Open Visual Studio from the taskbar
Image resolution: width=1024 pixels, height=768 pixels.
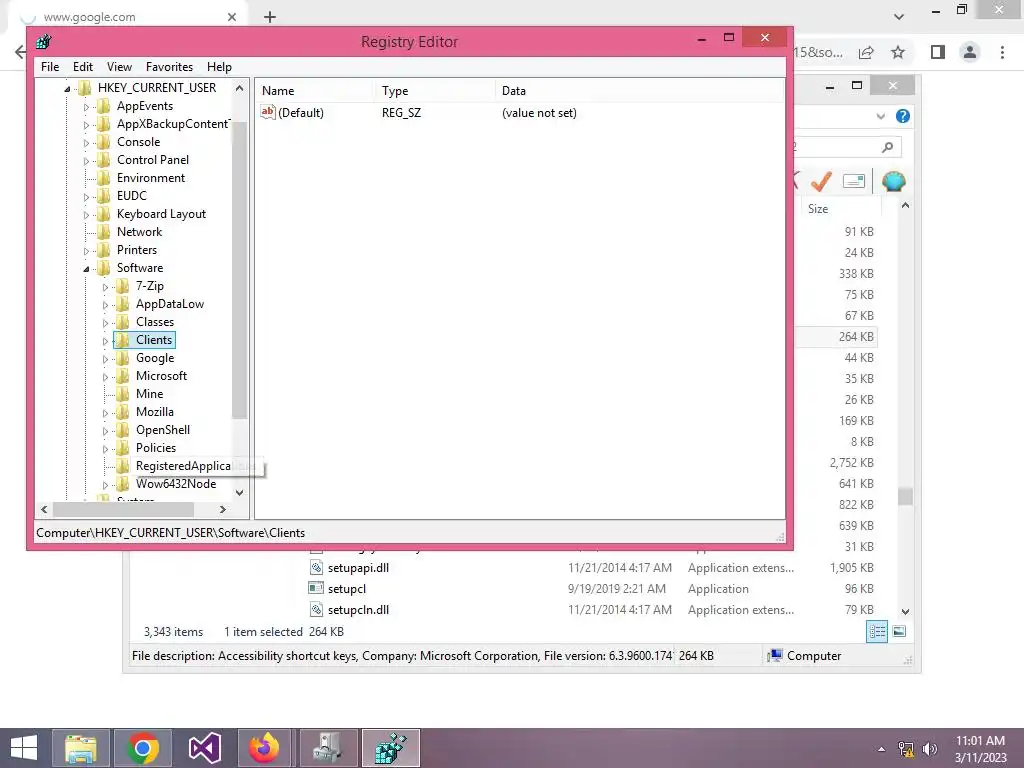204,748
